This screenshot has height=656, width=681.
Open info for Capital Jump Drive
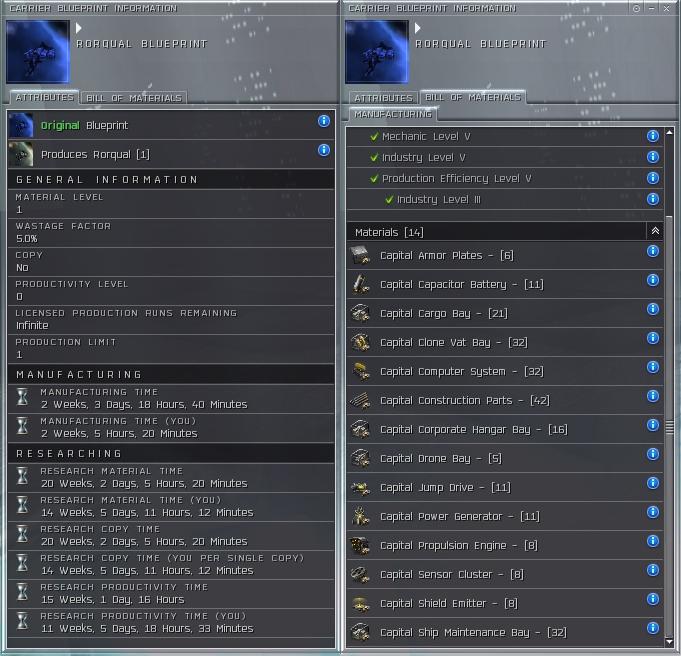tap(652, 484)
